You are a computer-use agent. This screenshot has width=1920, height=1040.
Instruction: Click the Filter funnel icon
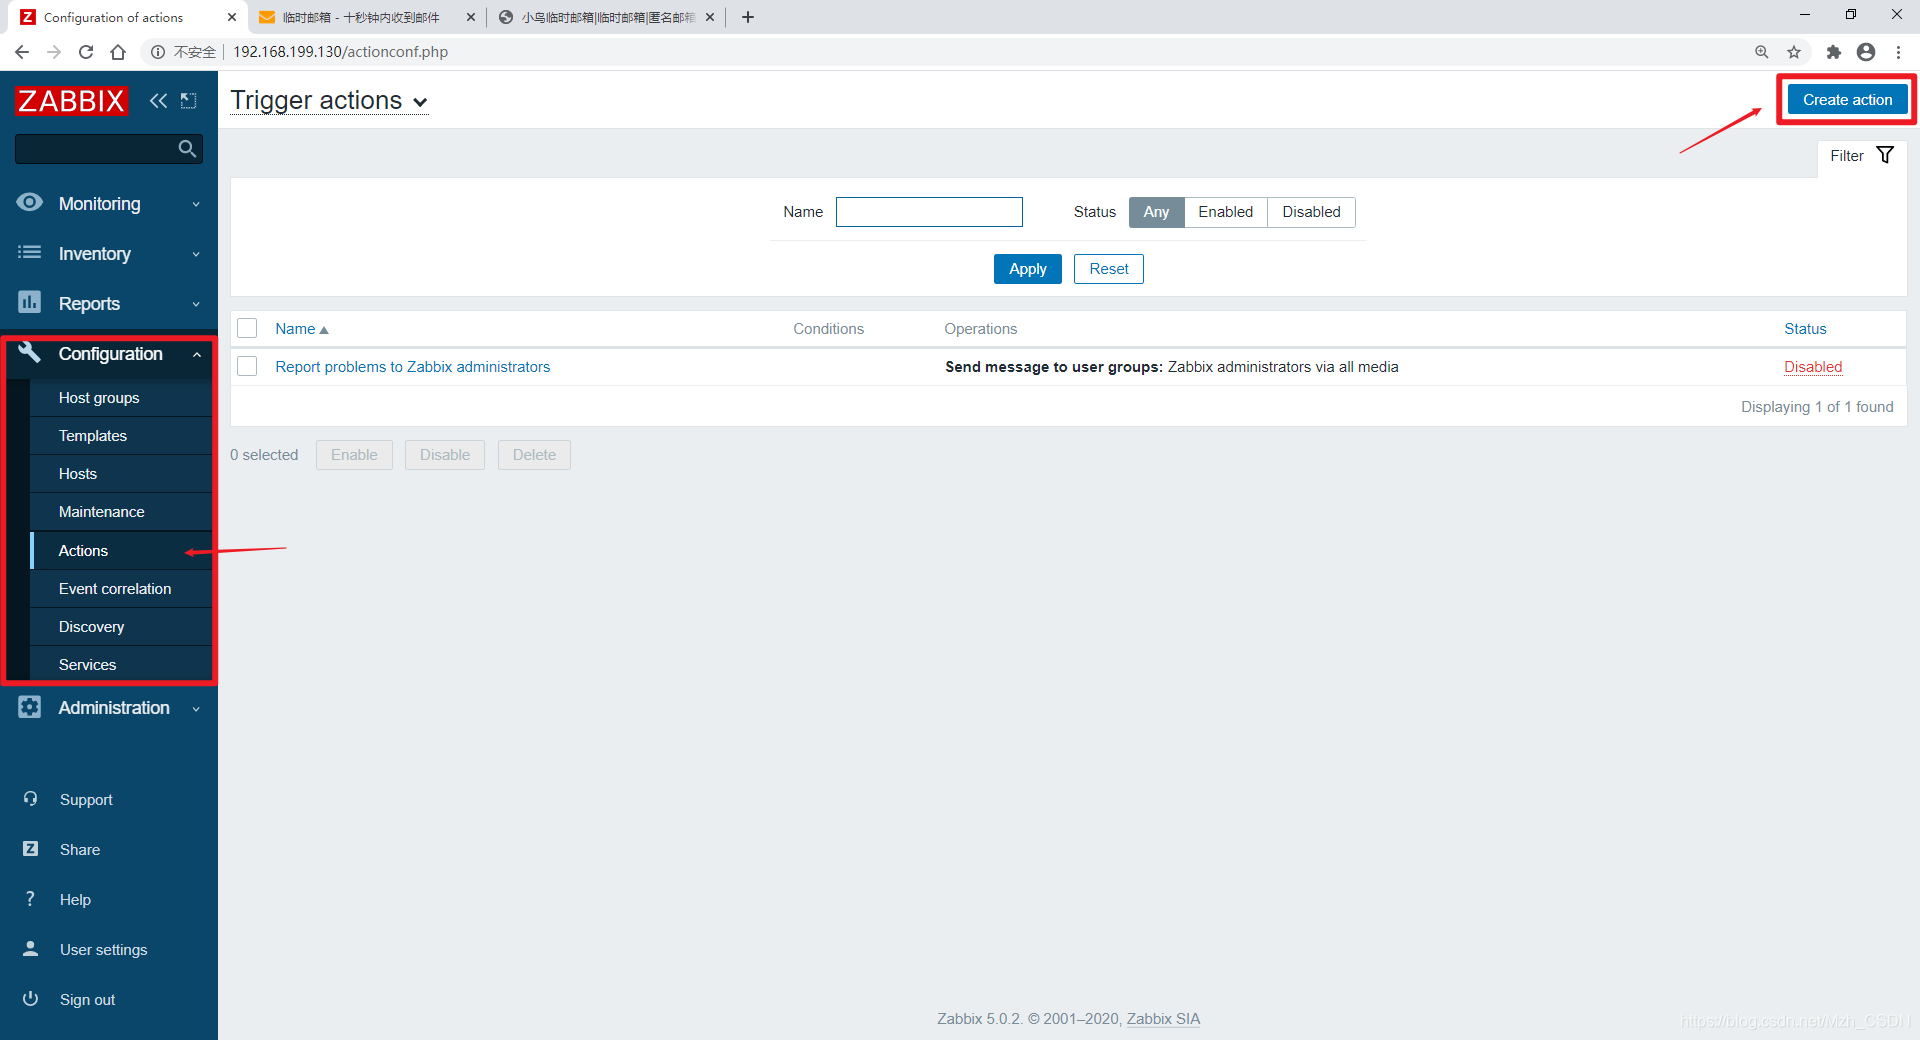click(1885, 155)
